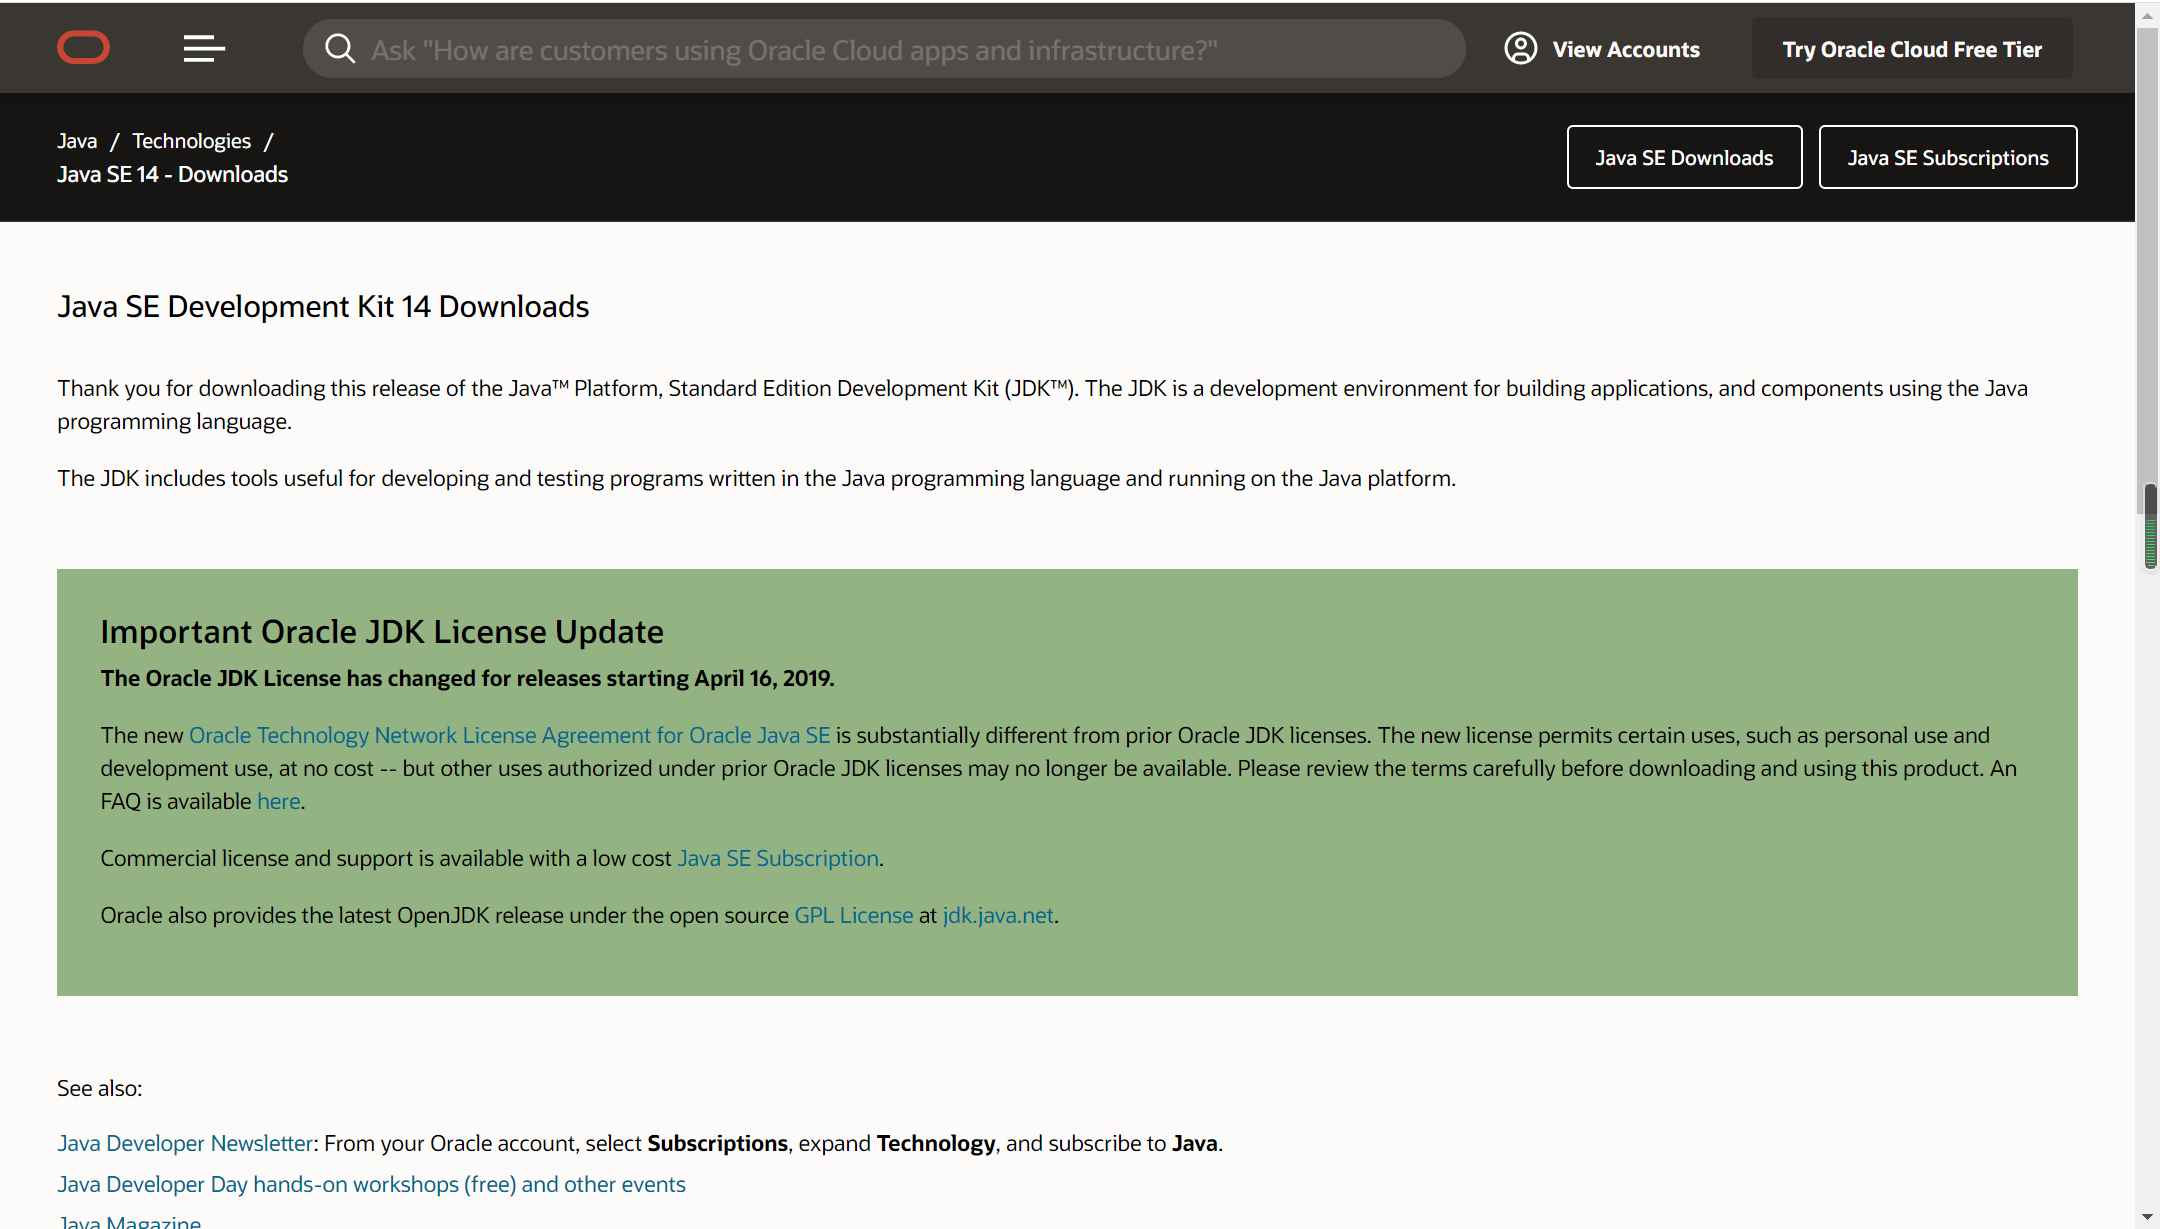Click the search magnifier icon
Image resolution: width=2160 pixels, height=1229 pixels.
[340, 48]
